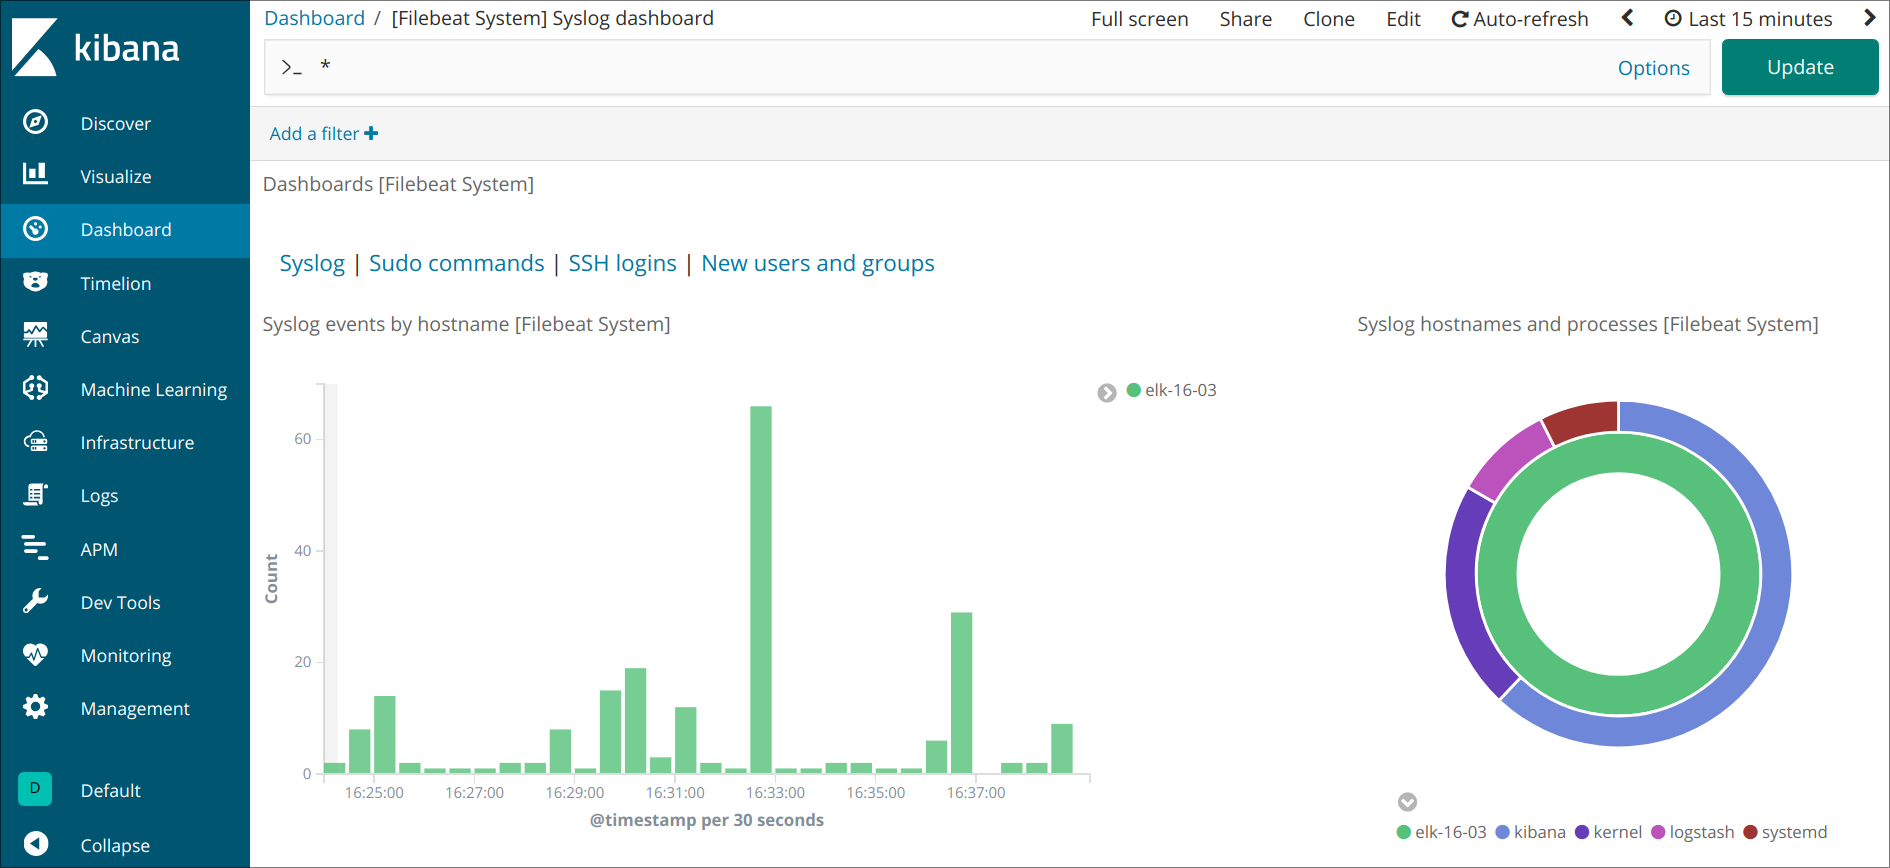This screenshot has height=868, width=1890.
Task: Open the Sudo commands dashboard link
Action: click(456, 263)
